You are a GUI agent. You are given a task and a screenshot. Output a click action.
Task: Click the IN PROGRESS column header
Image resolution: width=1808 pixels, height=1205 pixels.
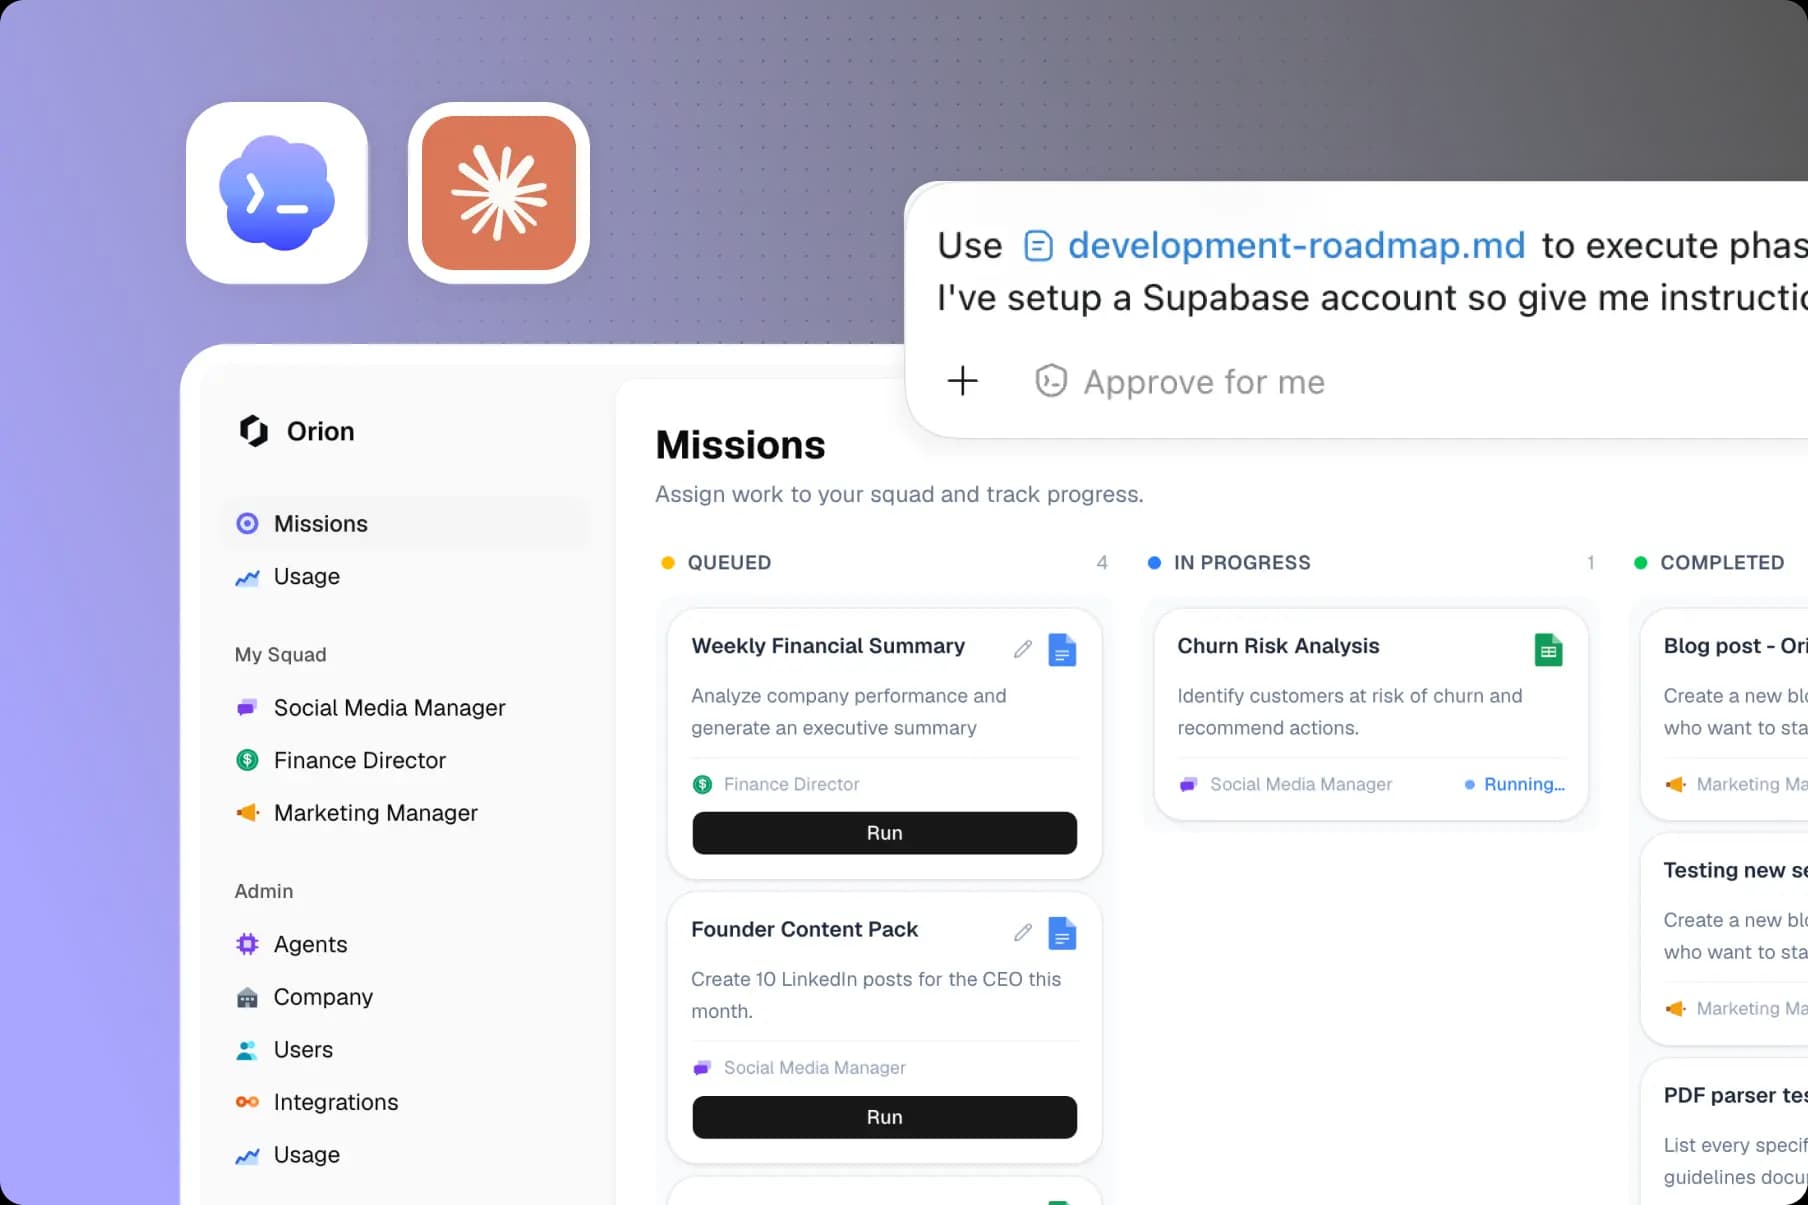tap(1242, 562)
